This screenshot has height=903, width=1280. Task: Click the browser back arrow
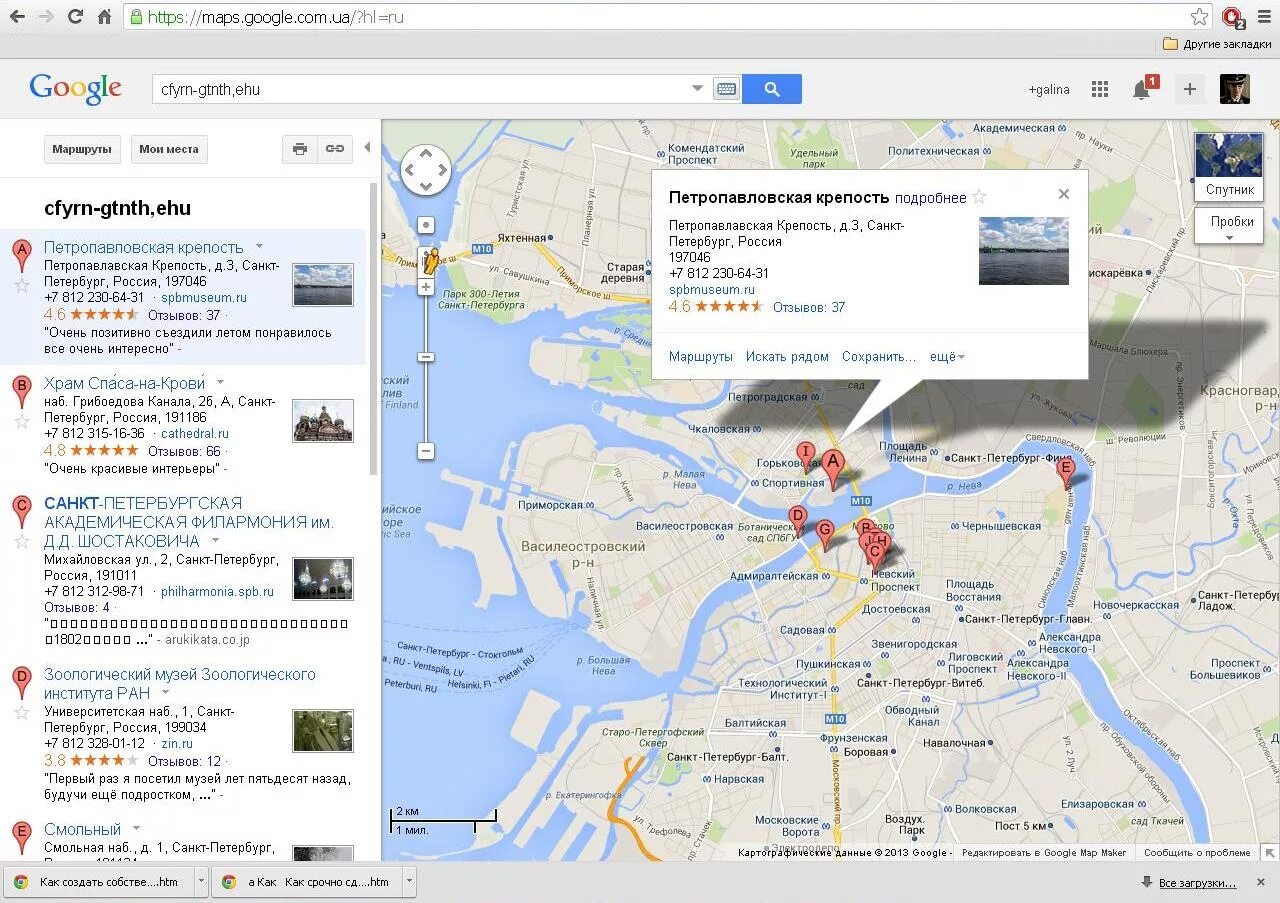[17, 17]
